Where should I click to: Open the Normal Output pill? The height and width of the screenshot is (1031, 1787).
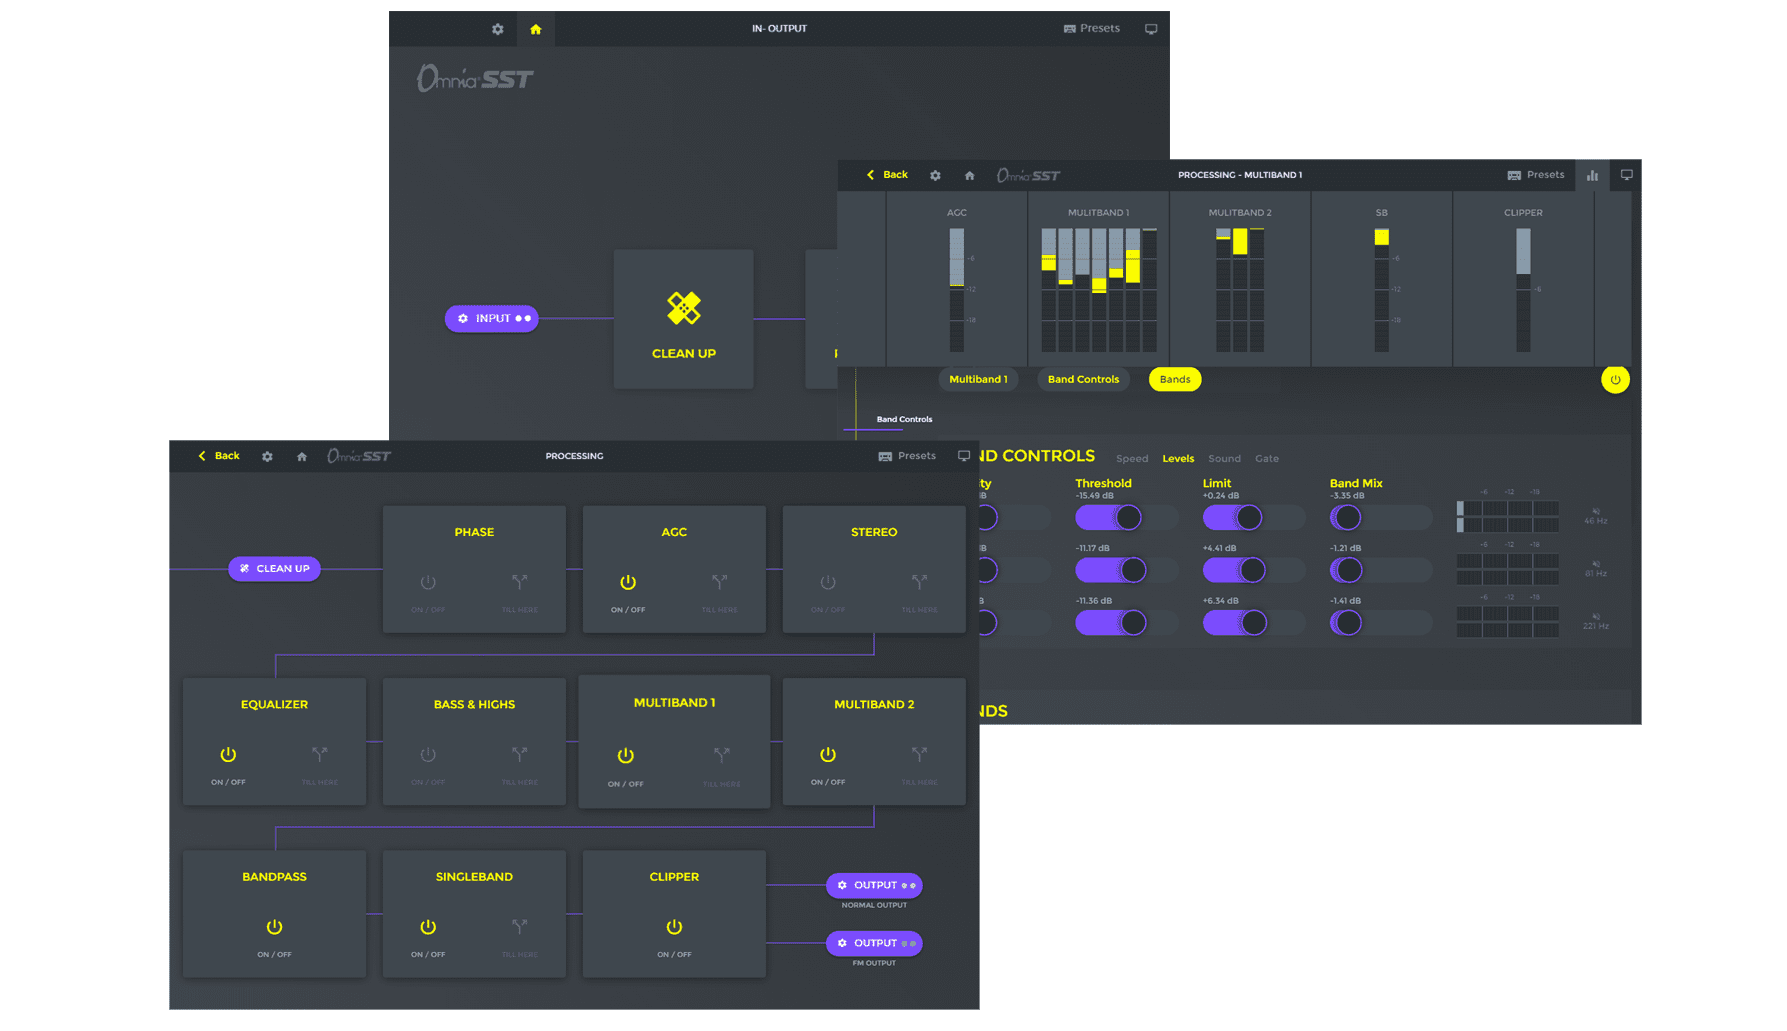click(874, 885)
